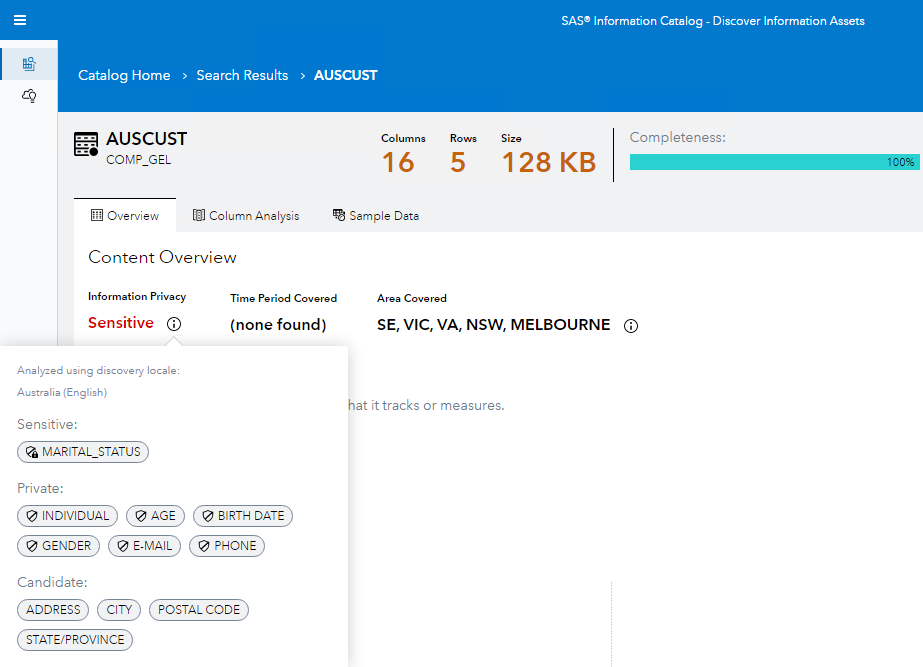Click the SE, VIC, VA, NSW, MELBOURNE text
This screenshot has width=923, height=667.
493,324
